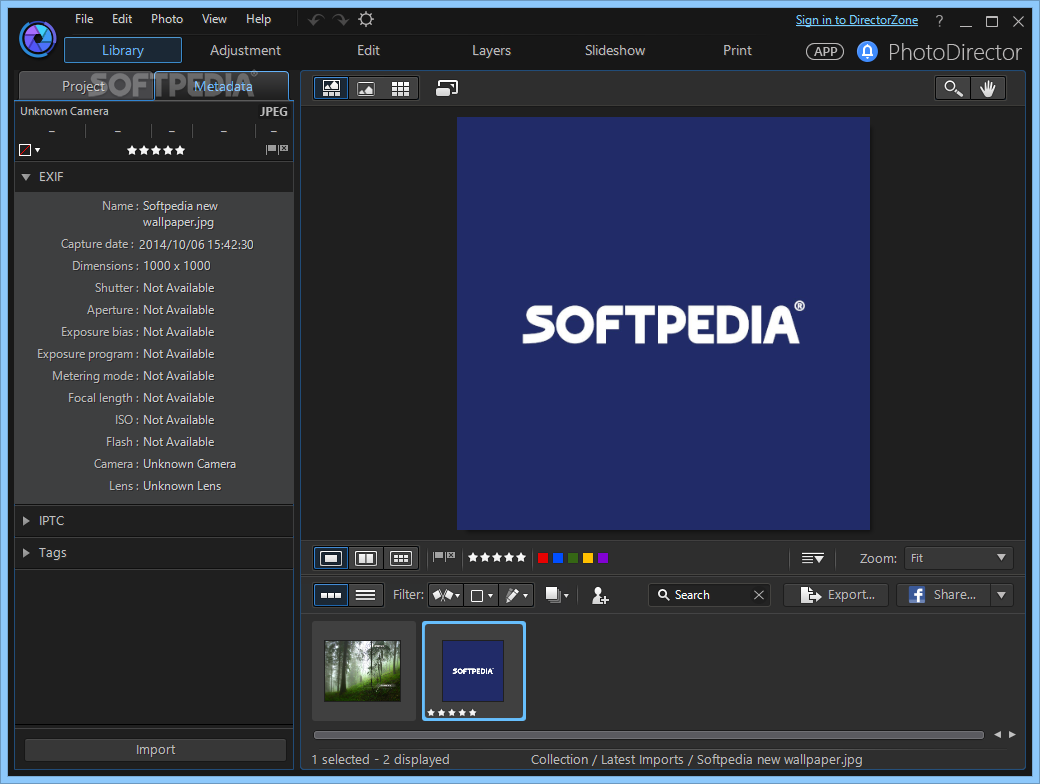
Task: Click the redo arrow icon
Action: pyautogui.click(x=341, y=20)
